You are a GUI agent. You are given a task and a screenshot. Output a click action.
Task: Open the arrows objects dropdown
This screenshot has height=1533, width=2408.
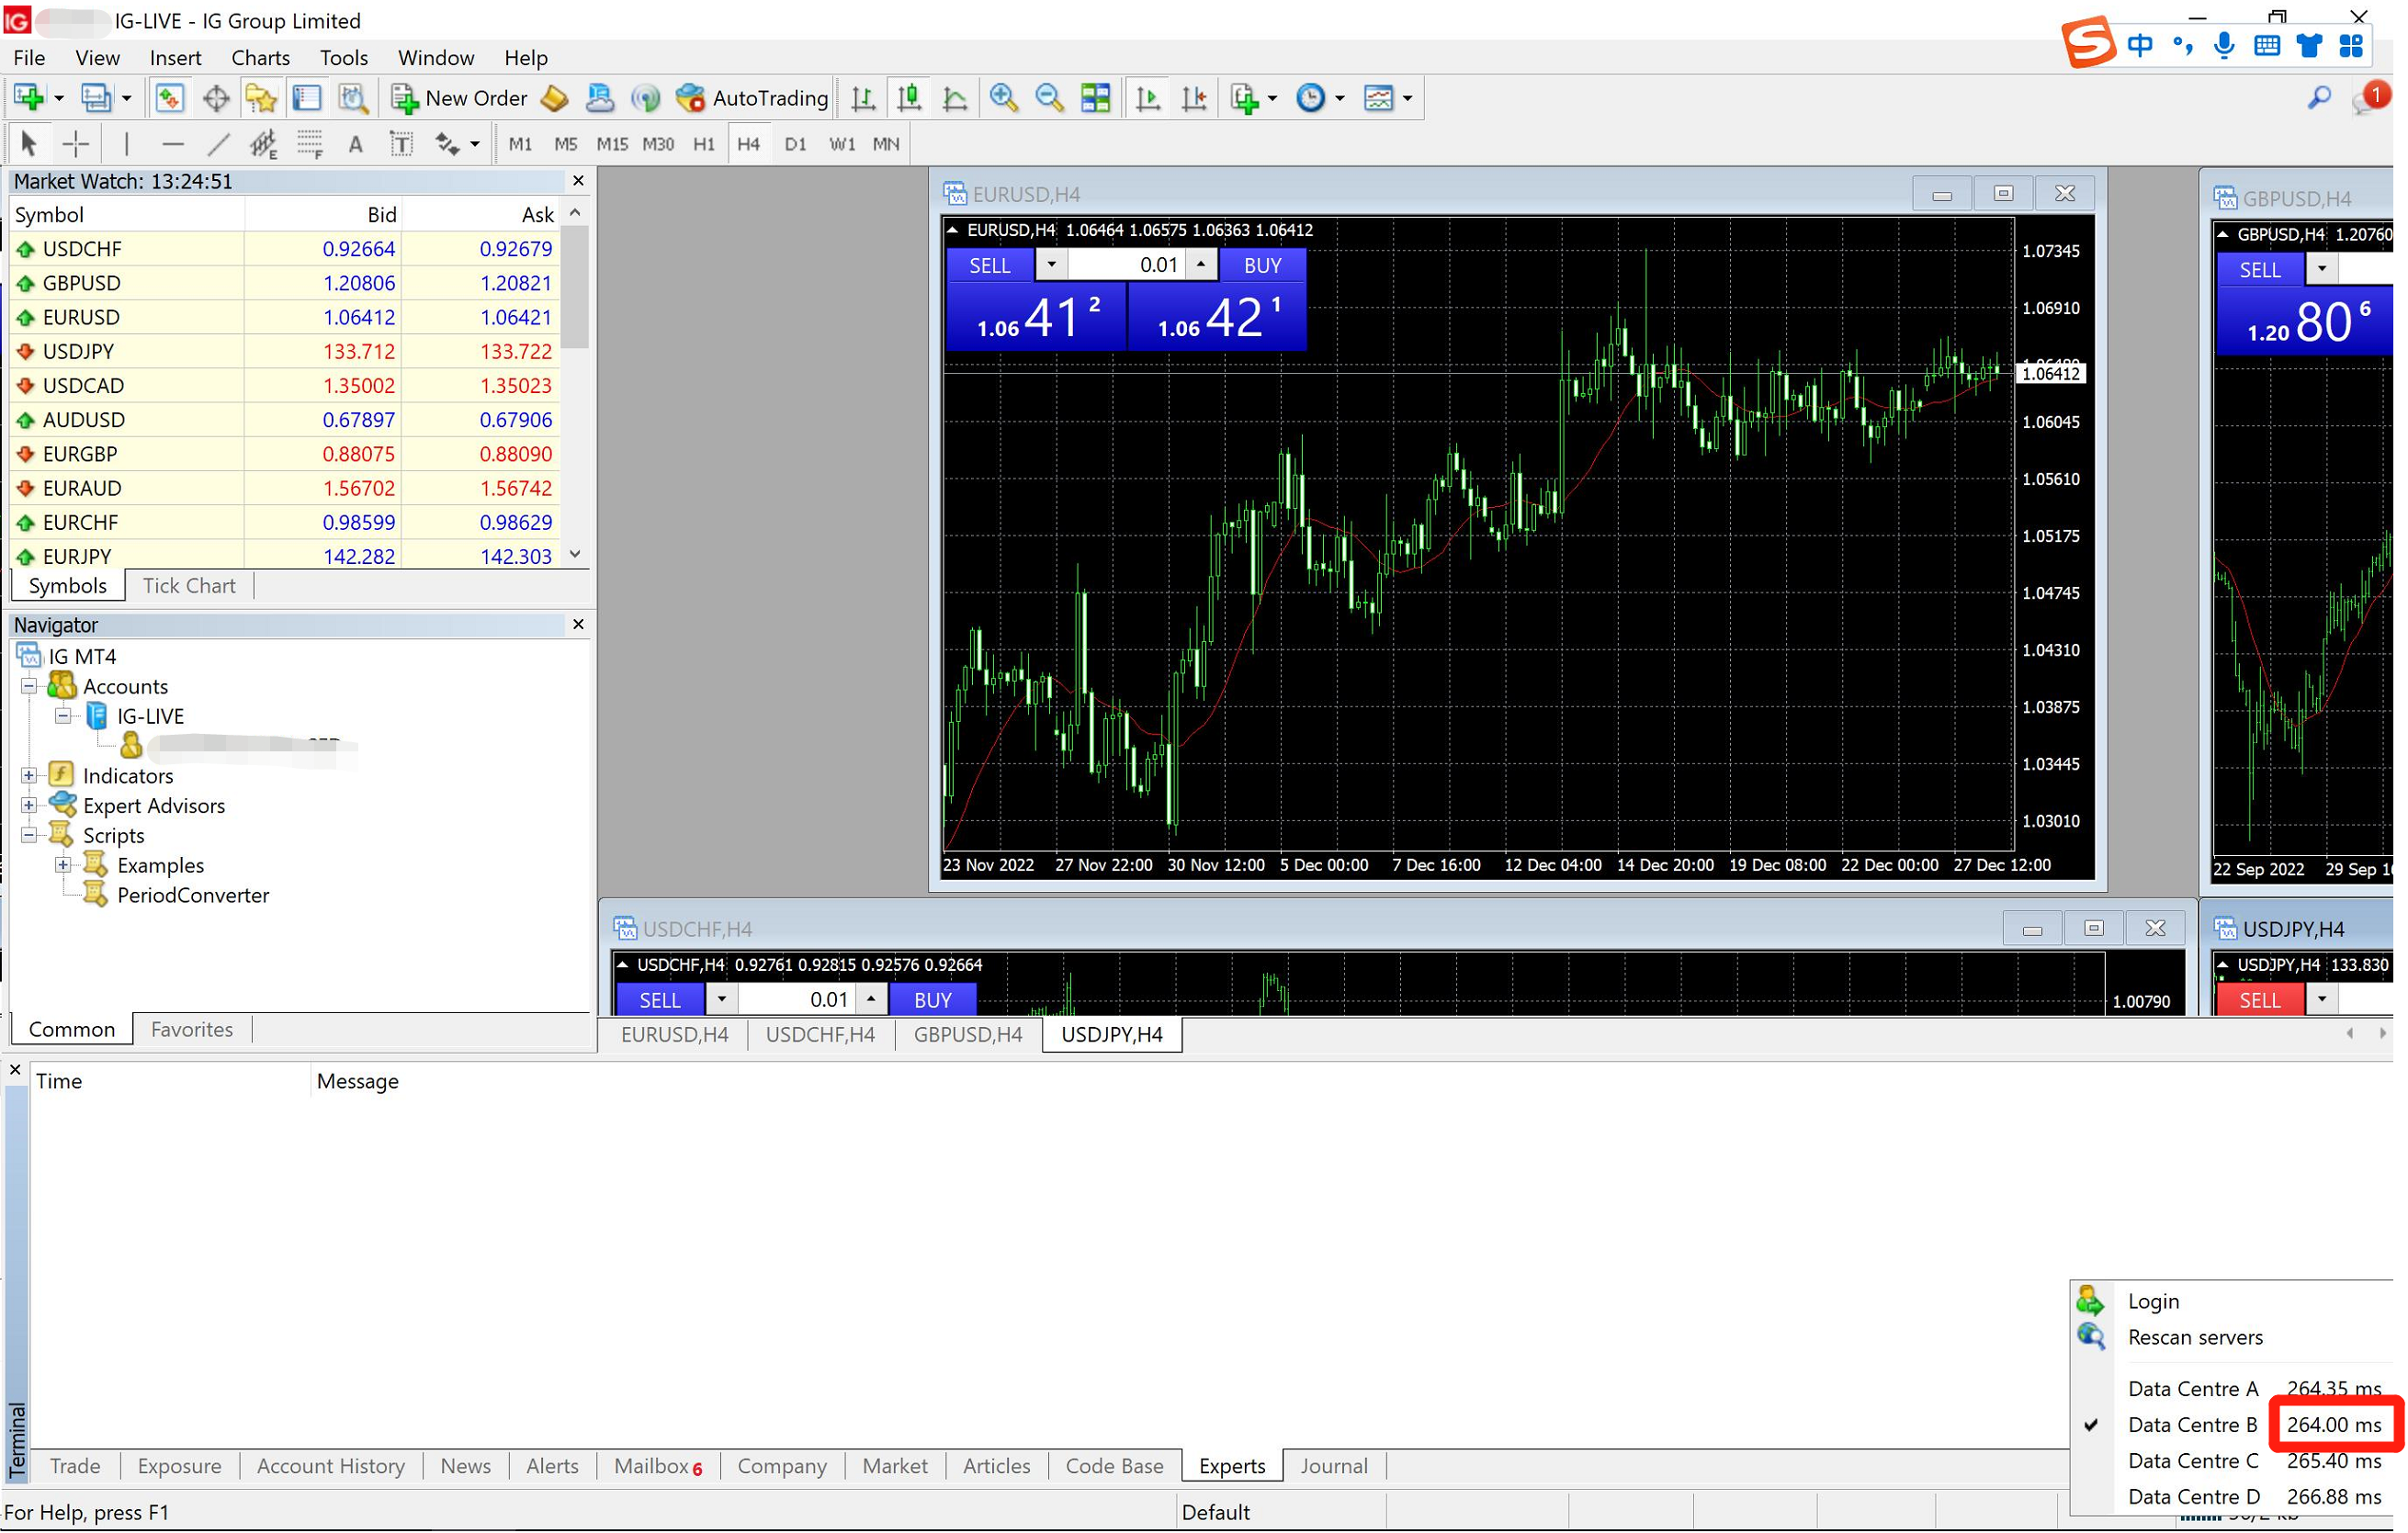tap(475, 145)
